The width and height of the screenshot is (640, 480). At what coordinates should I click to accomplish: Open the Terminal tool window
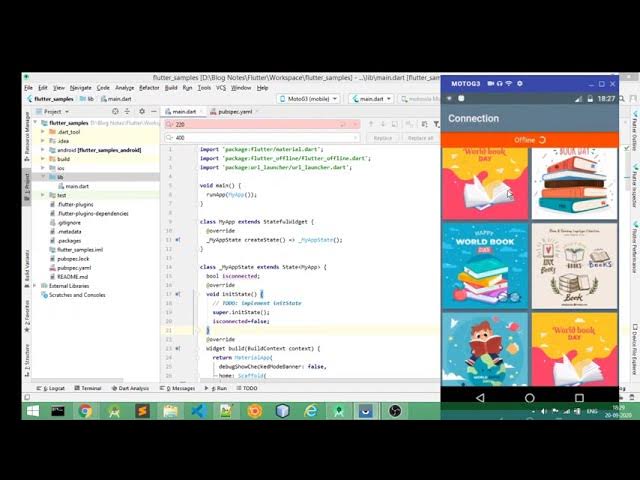(x=88, y=388)
